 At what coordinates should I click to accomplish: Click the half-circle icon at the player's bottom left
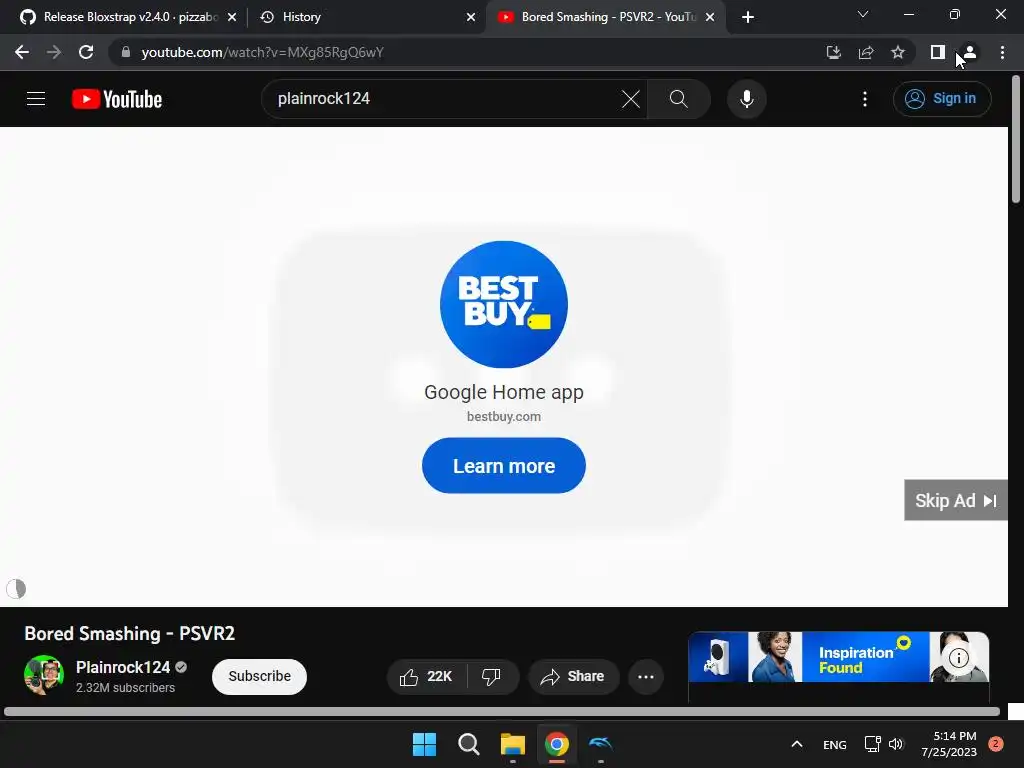tap(16, 589)
